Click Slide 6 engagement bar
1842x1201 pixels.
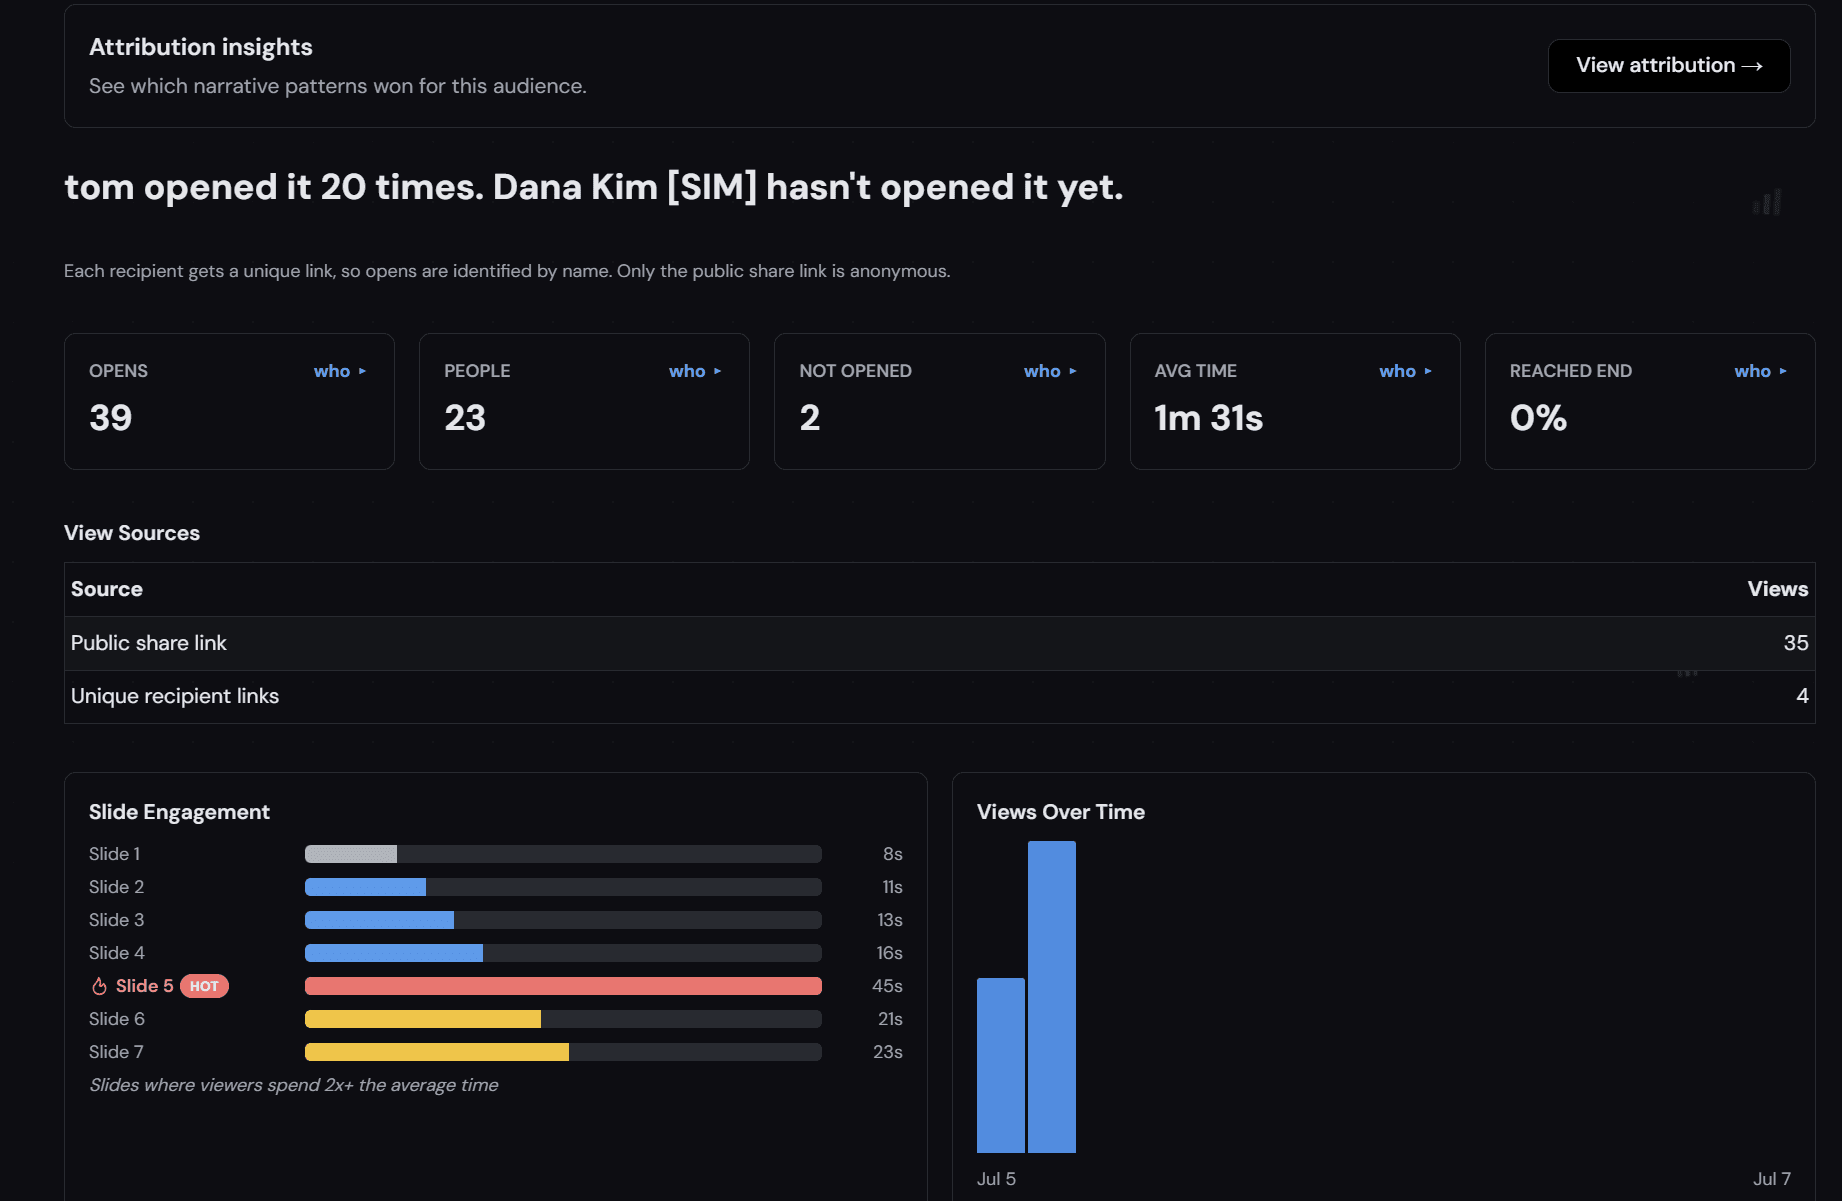[x=563, y=1019]
